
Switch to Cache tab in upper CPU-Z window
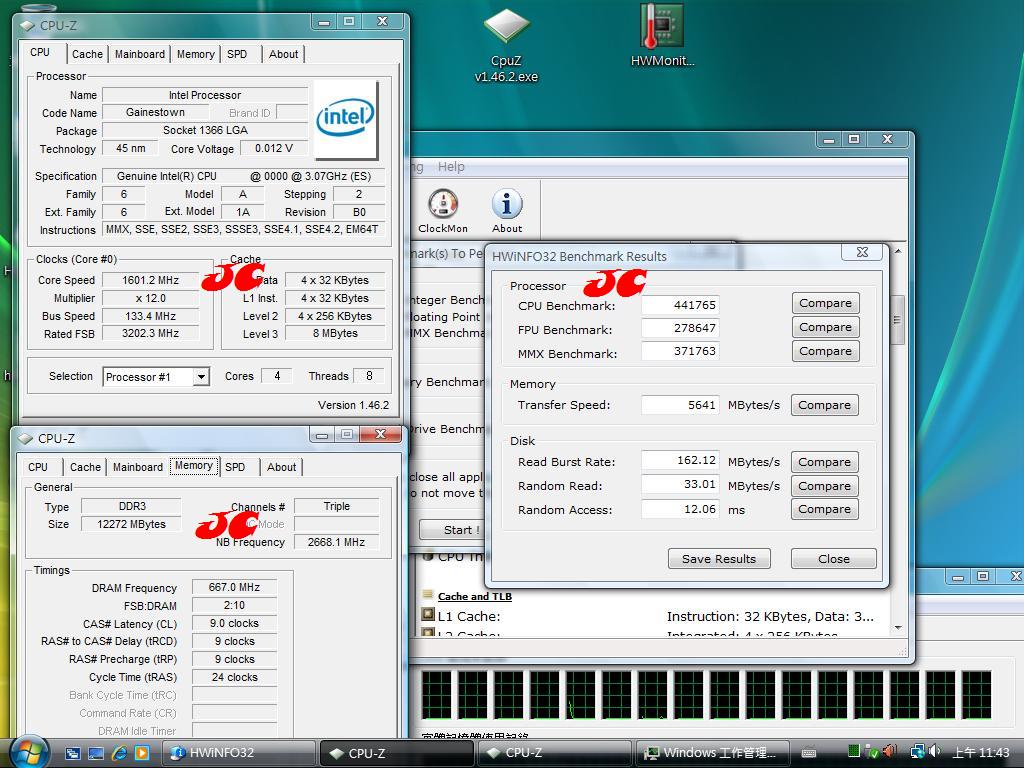point(88,54)
